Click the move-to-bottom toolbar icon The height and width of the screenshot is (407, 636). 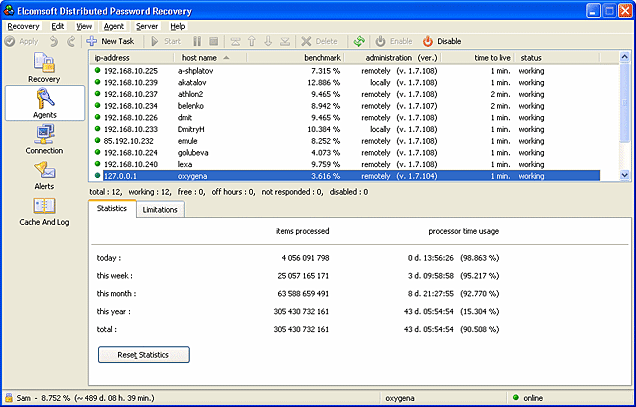click(285, 41)
